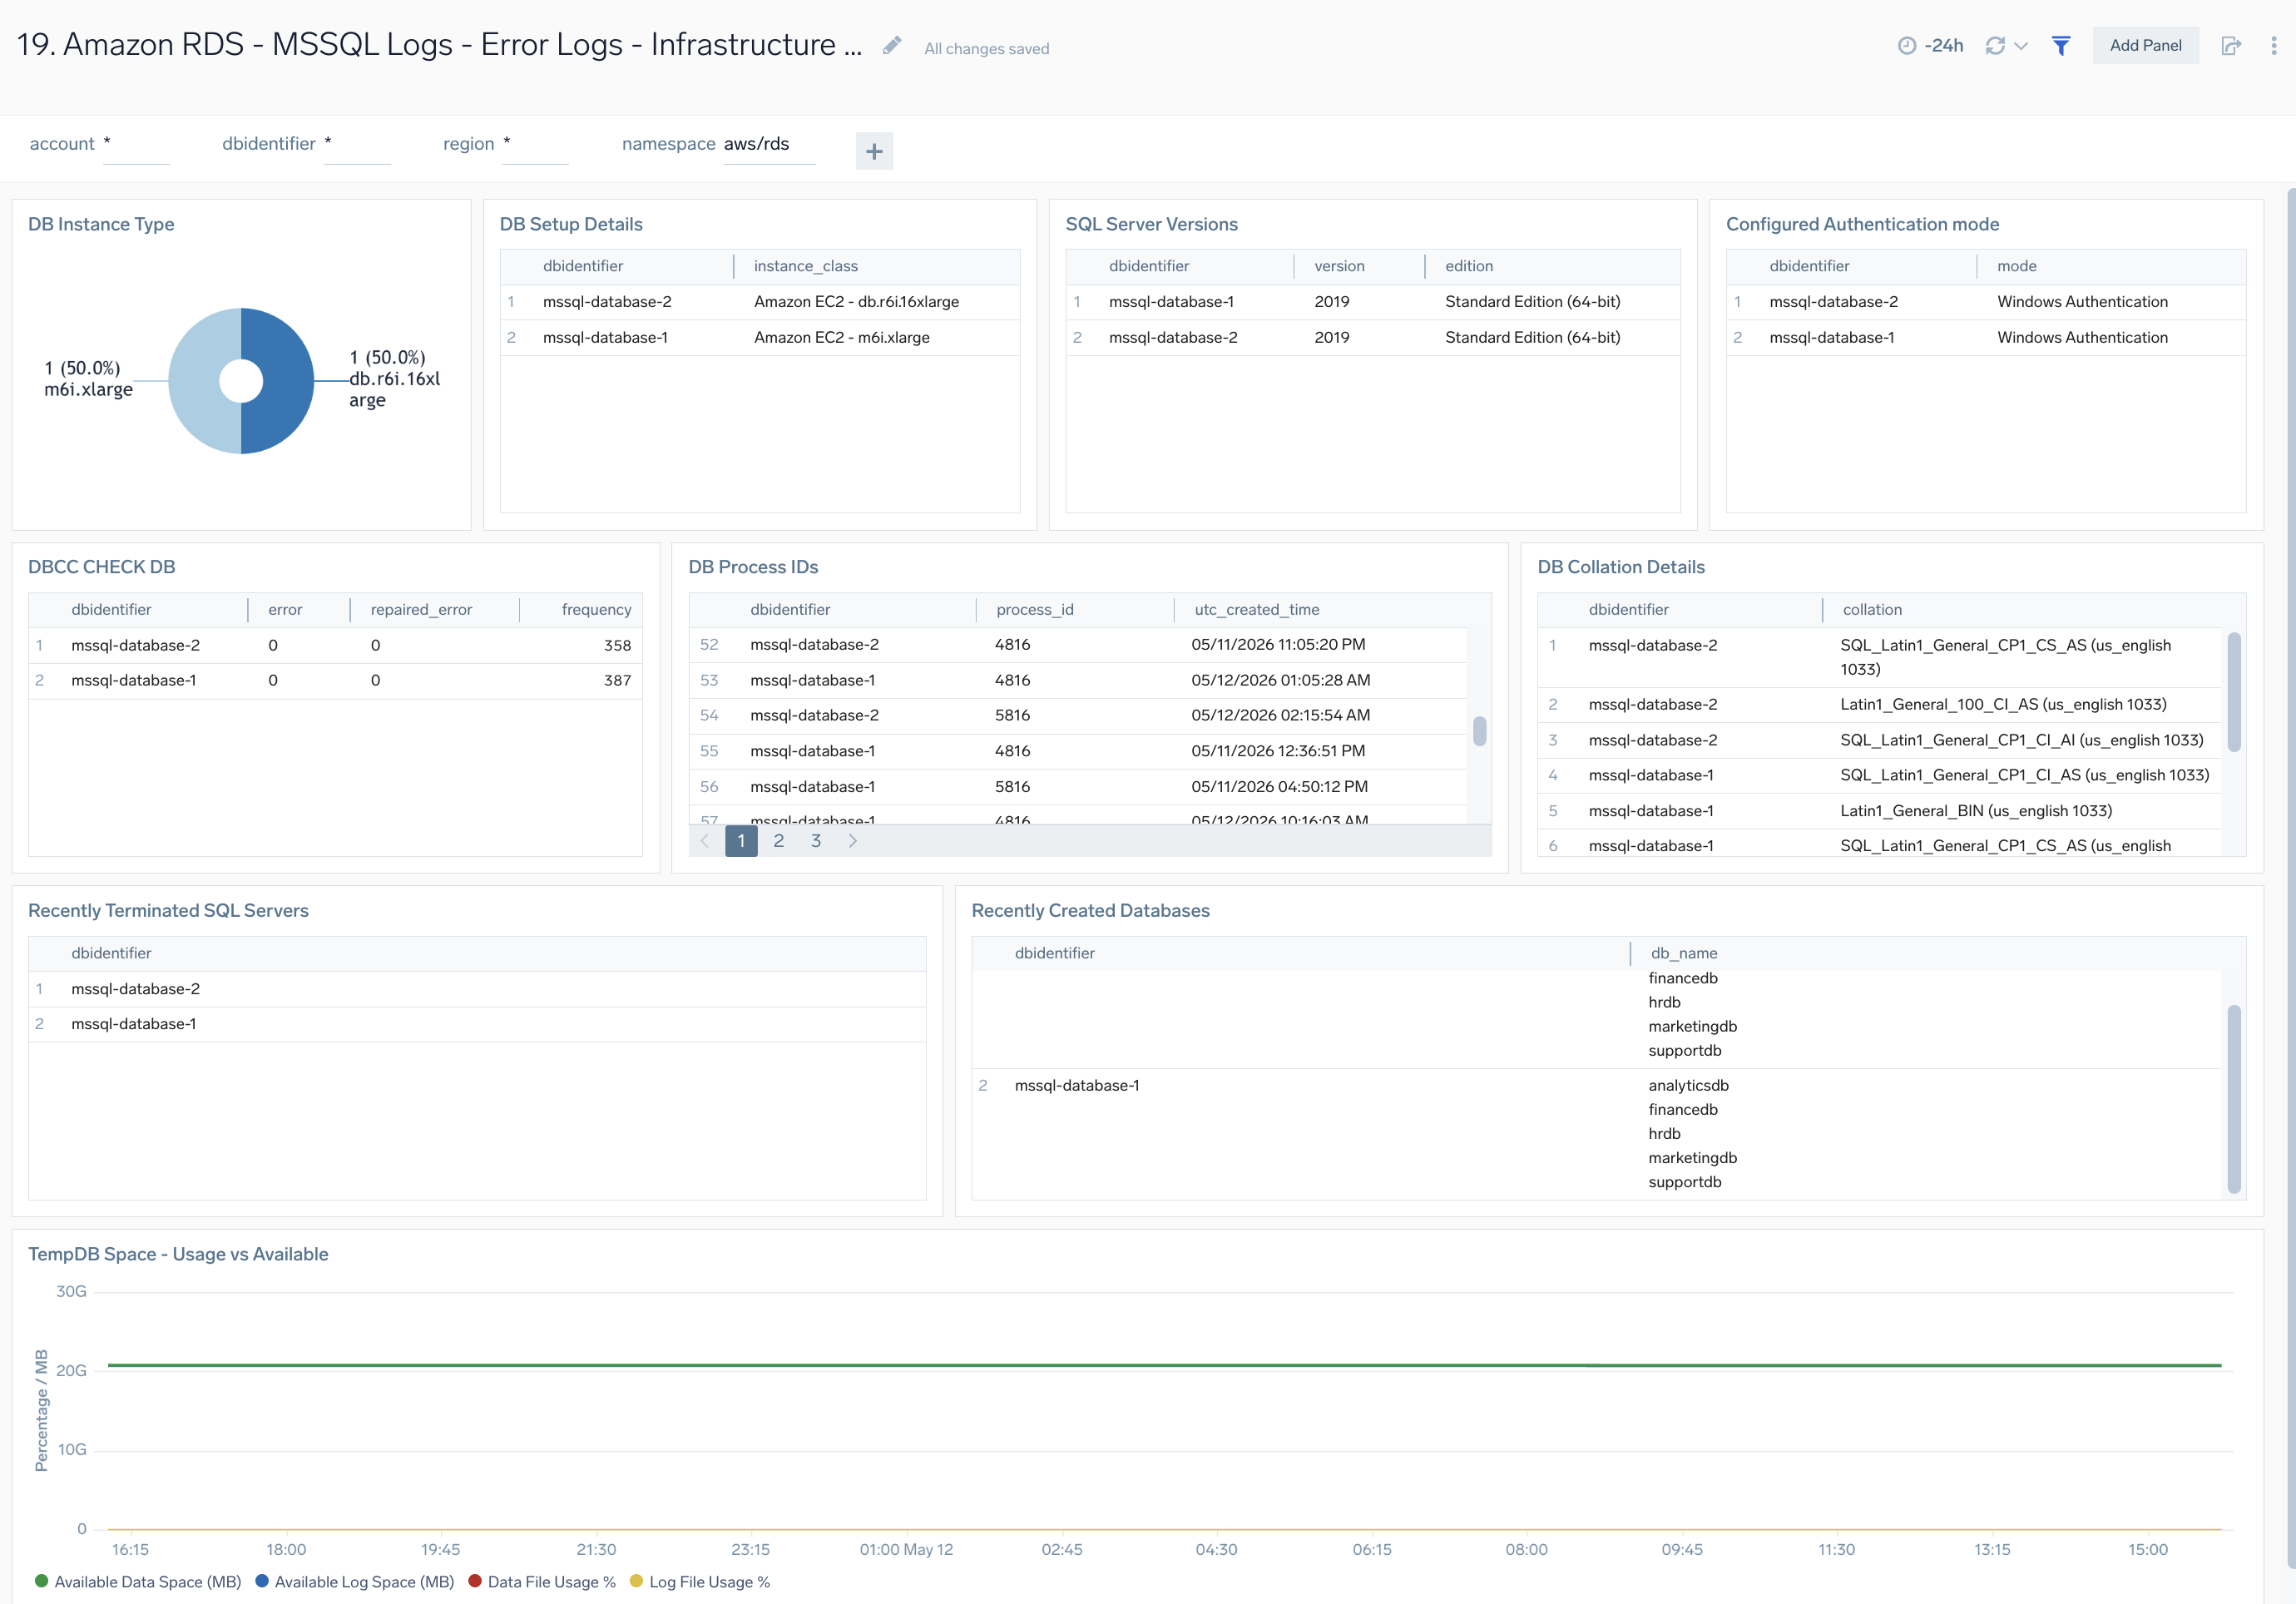Click the DB Collation Details scrollbar

(x=2234, y=692)
